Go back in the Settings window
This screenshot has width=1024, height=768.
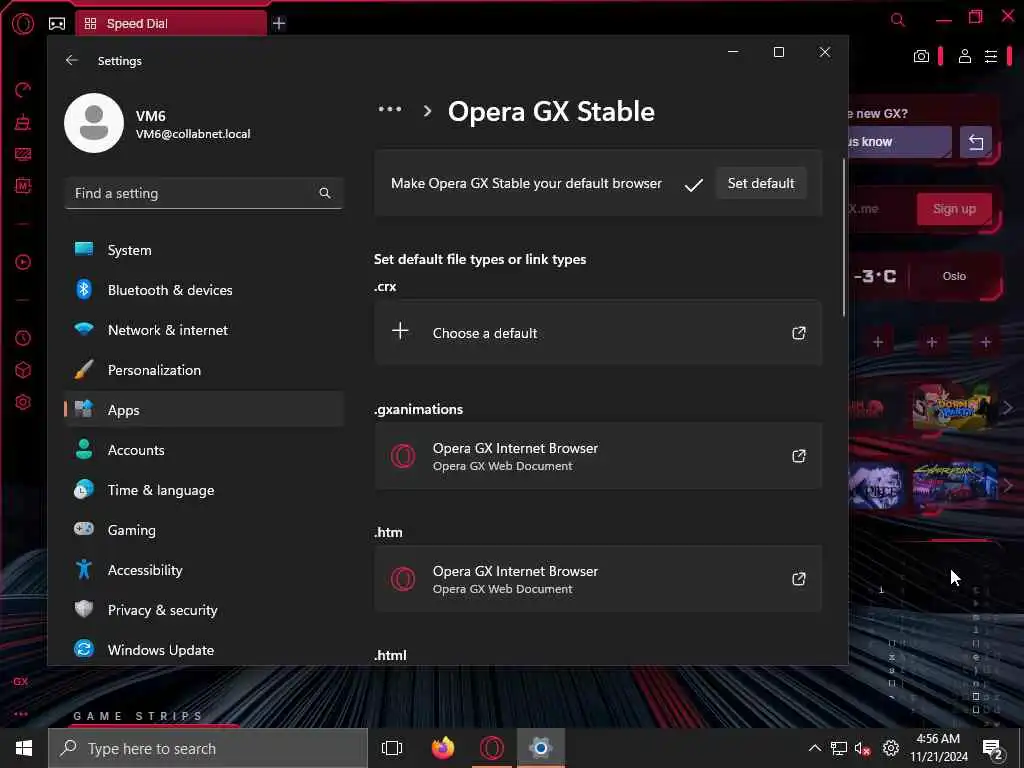[72, 60]
